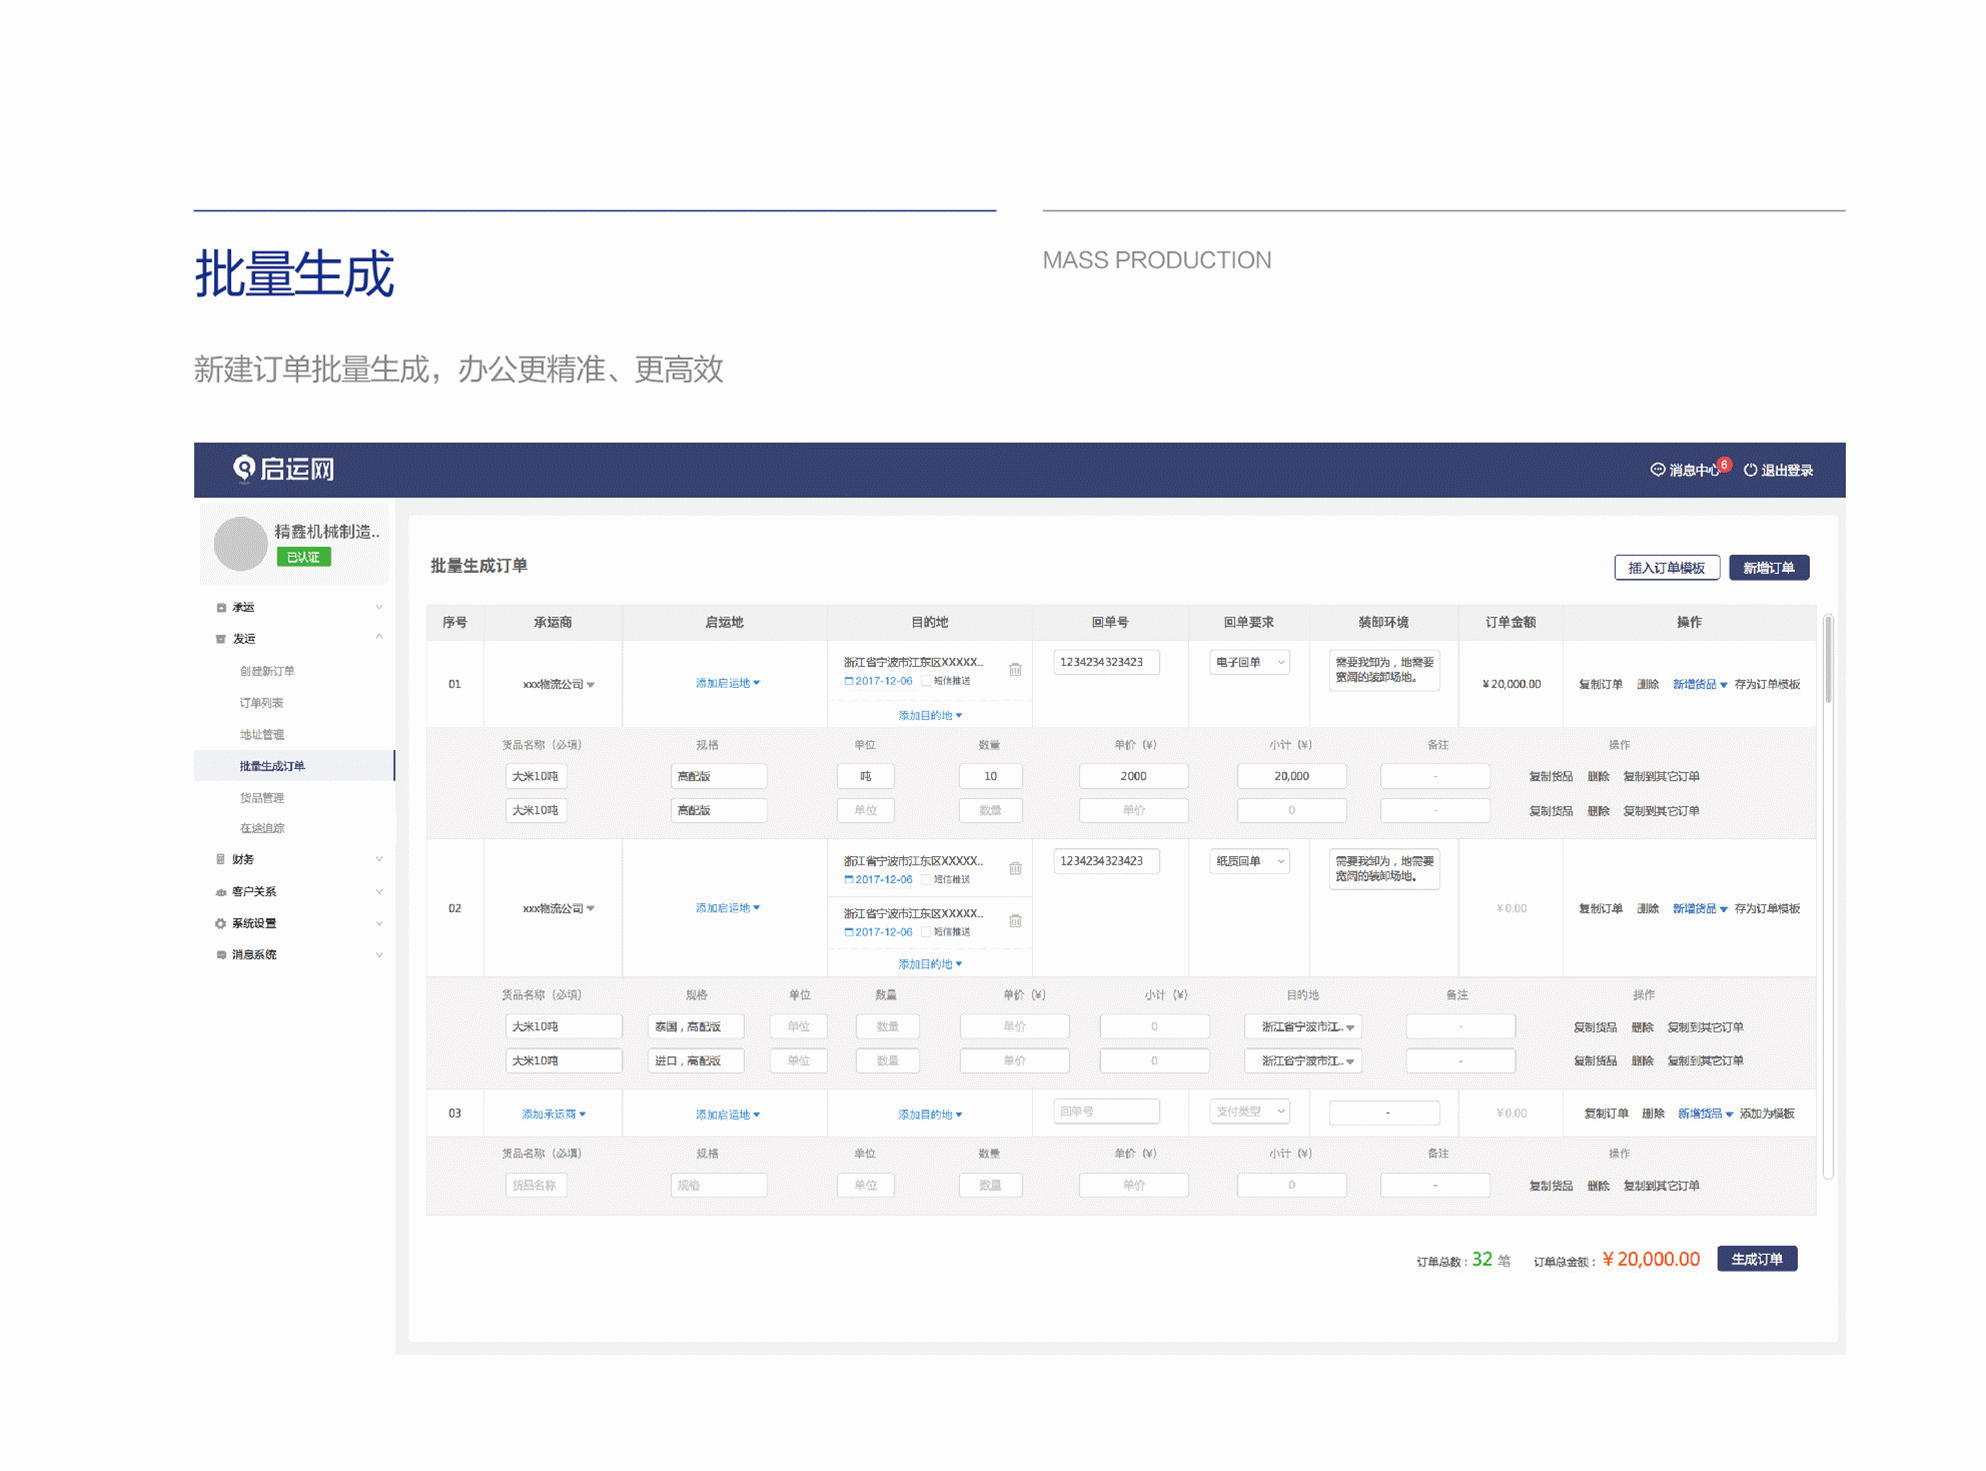Expand the 系统设置 section chevron
The height and width of the screenshot is (1471, 1986).
click(x=379, y=924)
